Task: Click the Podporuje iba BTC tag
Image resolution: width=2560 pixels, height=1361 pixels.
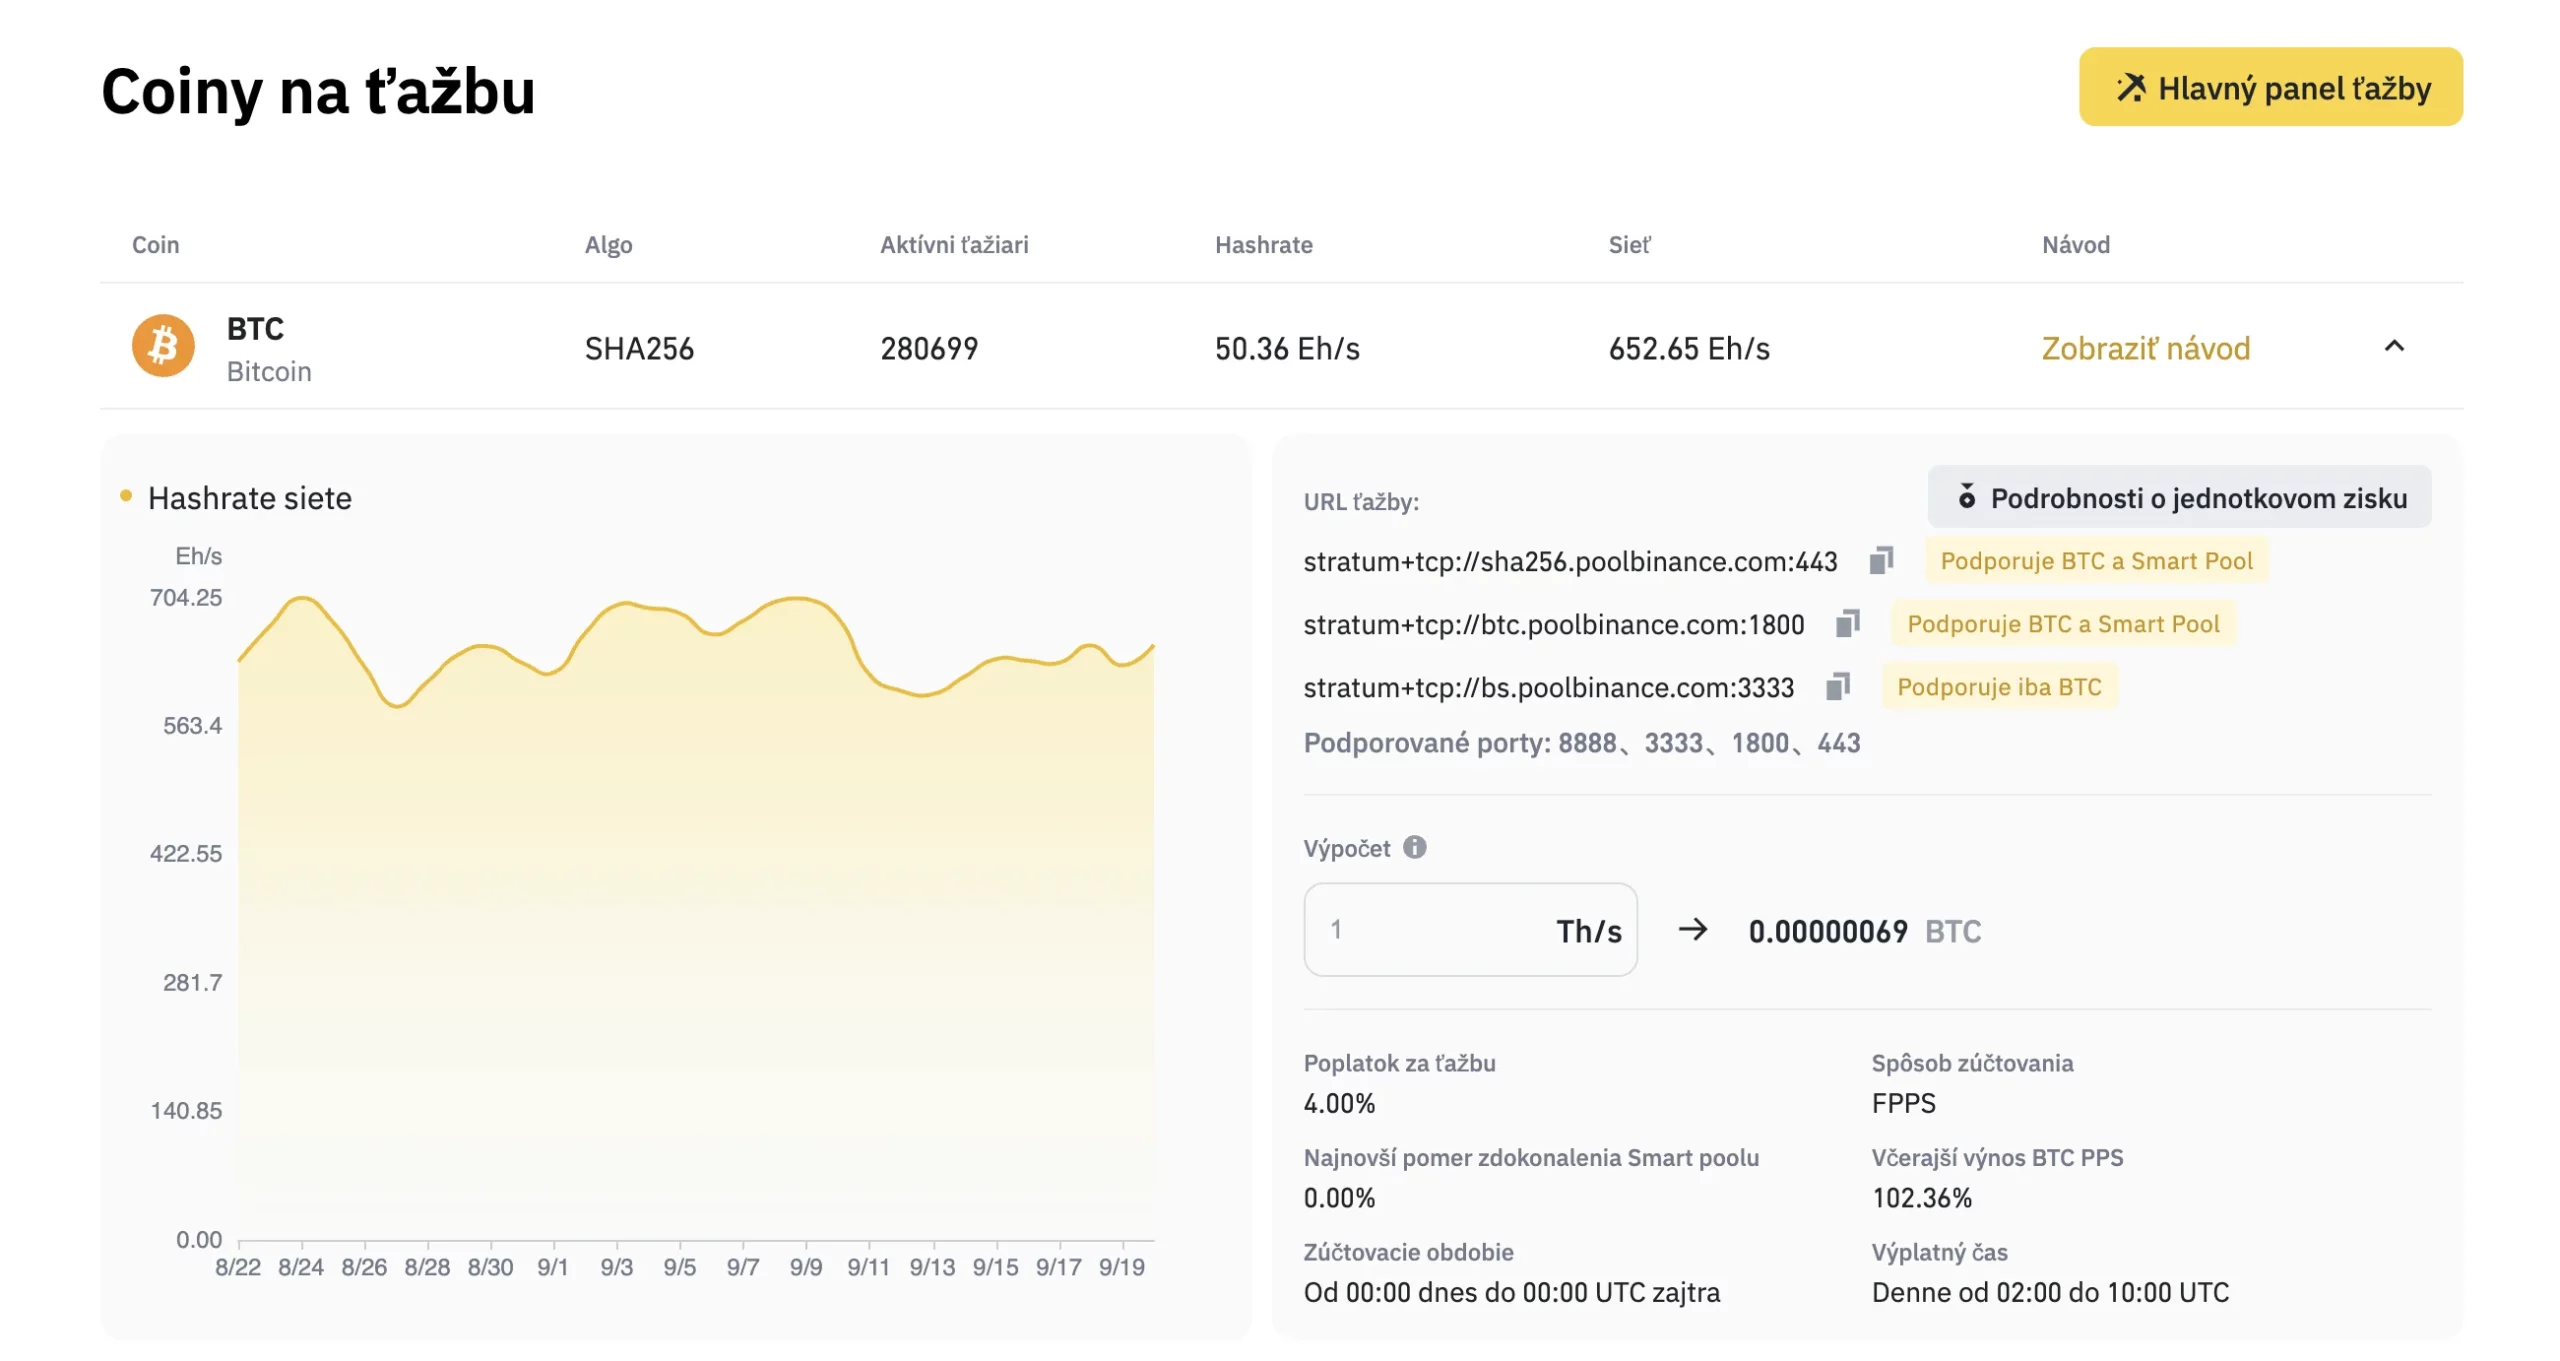Action: (x=1999, y=687)
